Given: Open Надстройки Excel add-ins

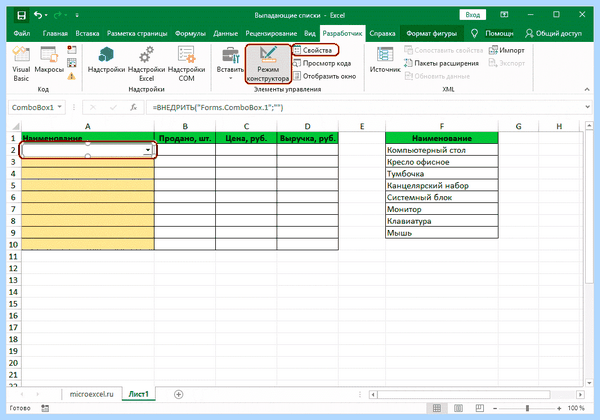Looking at the screenshot, I should coord(146,63).
